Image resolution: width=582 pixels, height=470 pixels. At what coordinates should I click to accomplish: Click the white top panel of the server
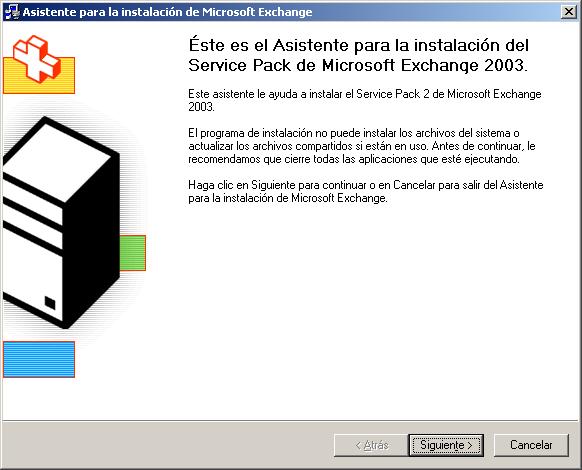click(x=58, y=161)
